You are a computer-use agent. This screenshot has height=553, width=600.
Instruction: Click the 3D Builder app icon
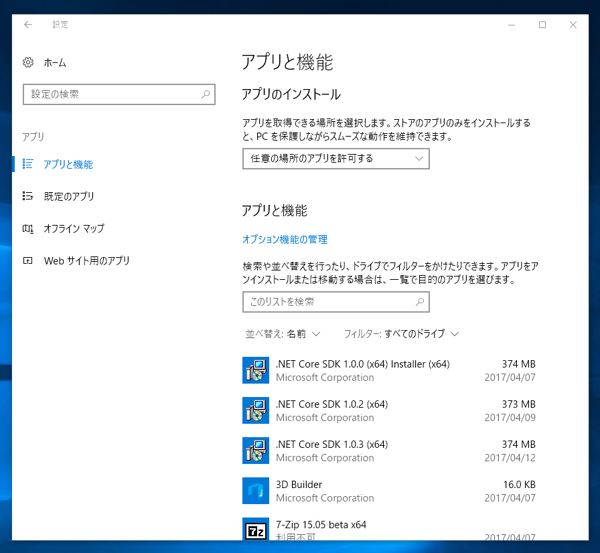point(256,491)
